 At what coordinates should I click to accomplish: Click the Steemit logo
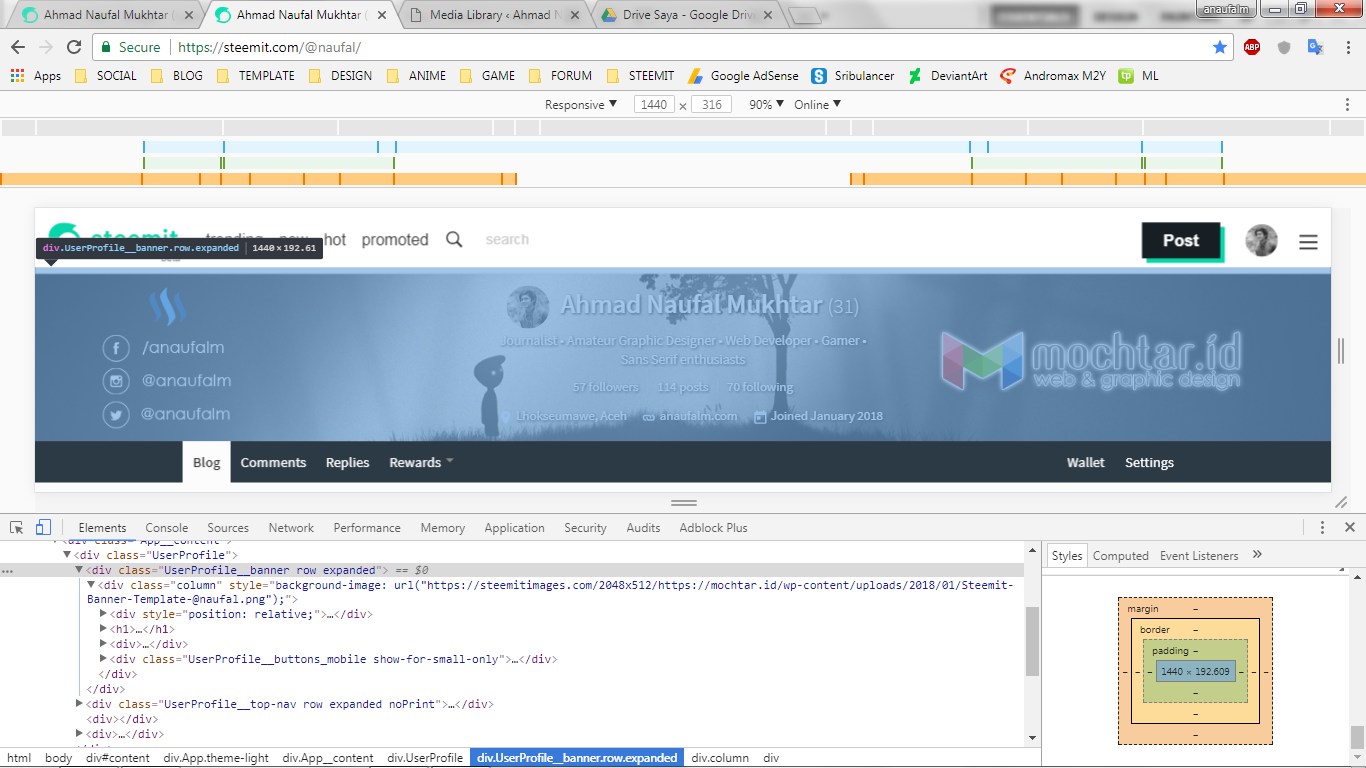pos(113,240)
